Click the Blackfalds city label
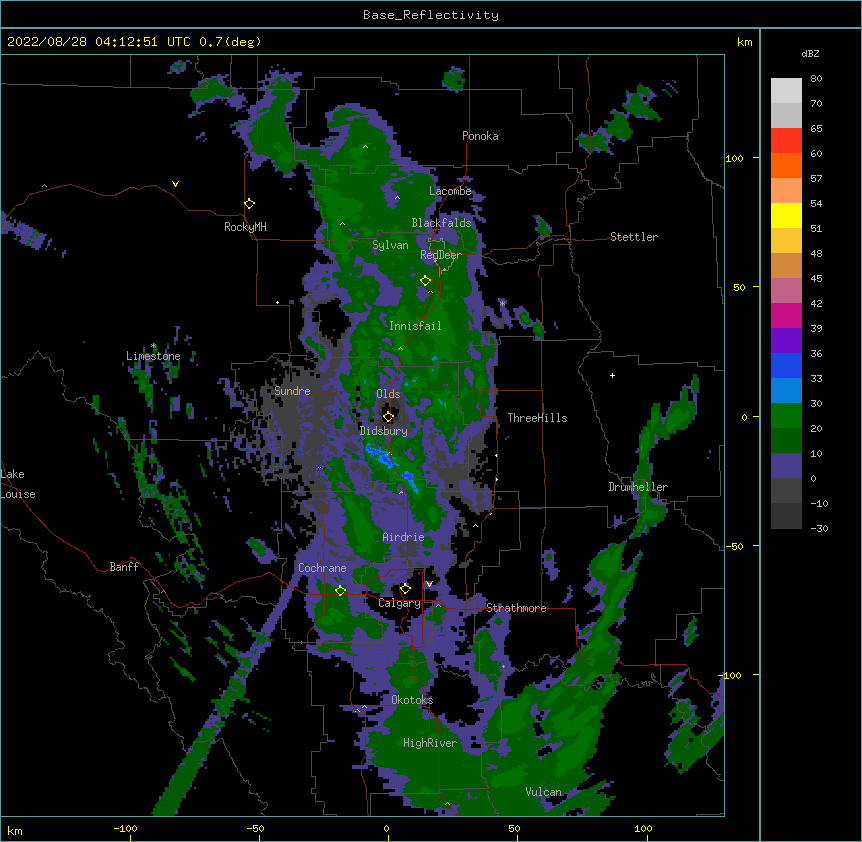Image resolution: width=862 pixels, height=842 pixels. click(441, 223)
